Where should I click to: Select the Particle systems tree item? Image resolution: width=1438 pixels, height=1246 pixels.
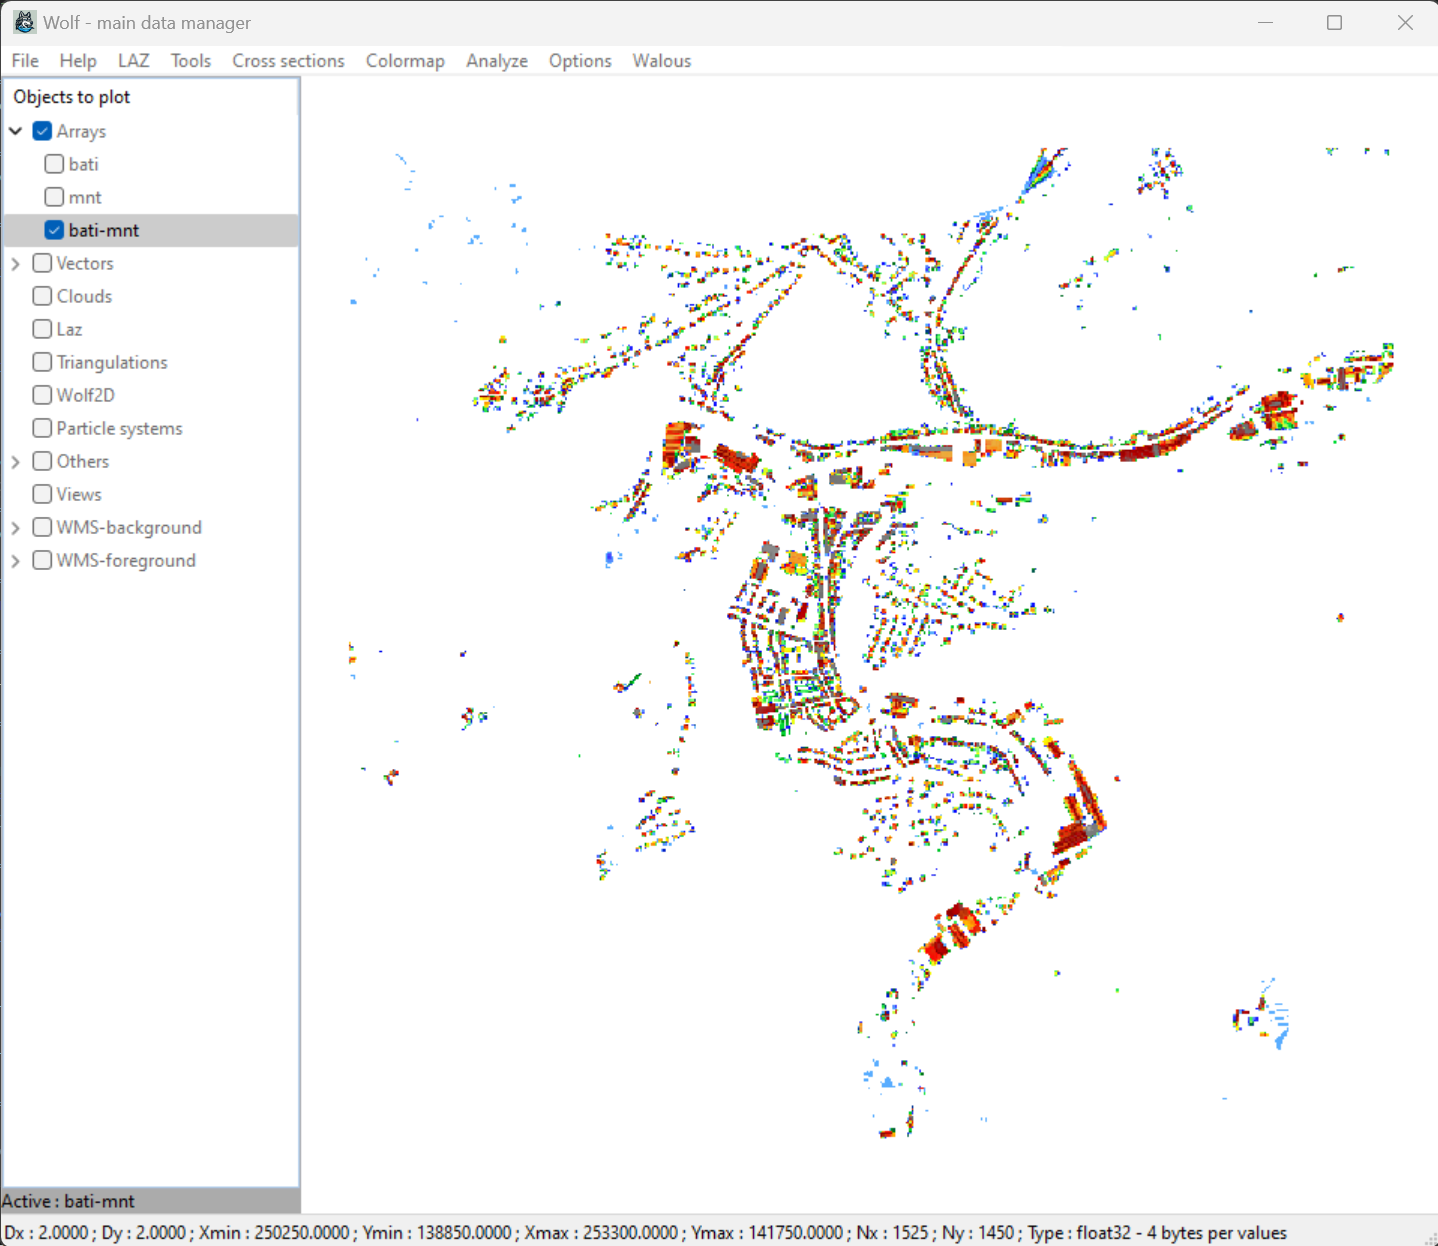pos(119,428)
